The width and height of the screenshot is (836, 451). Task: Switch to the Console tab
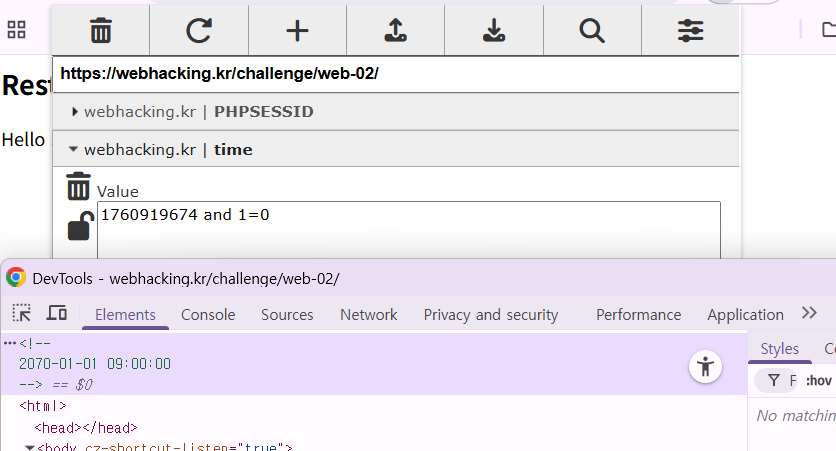pyautogui.click(x=208, y=315)
